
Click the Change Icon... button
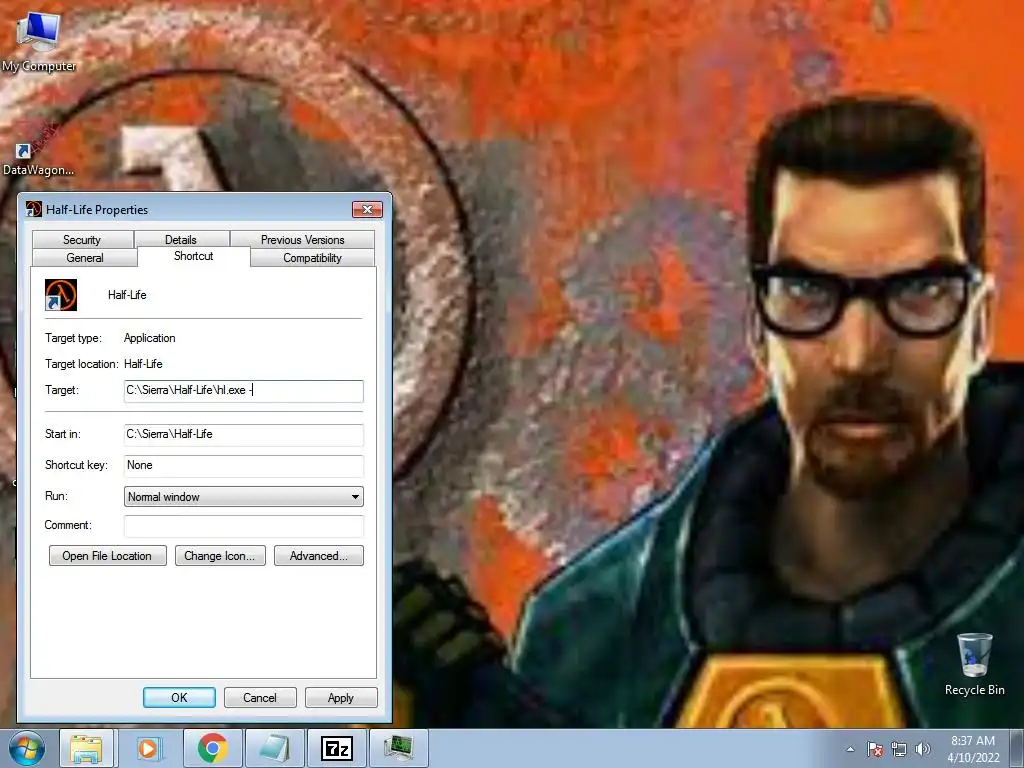[x=220, y=556]
